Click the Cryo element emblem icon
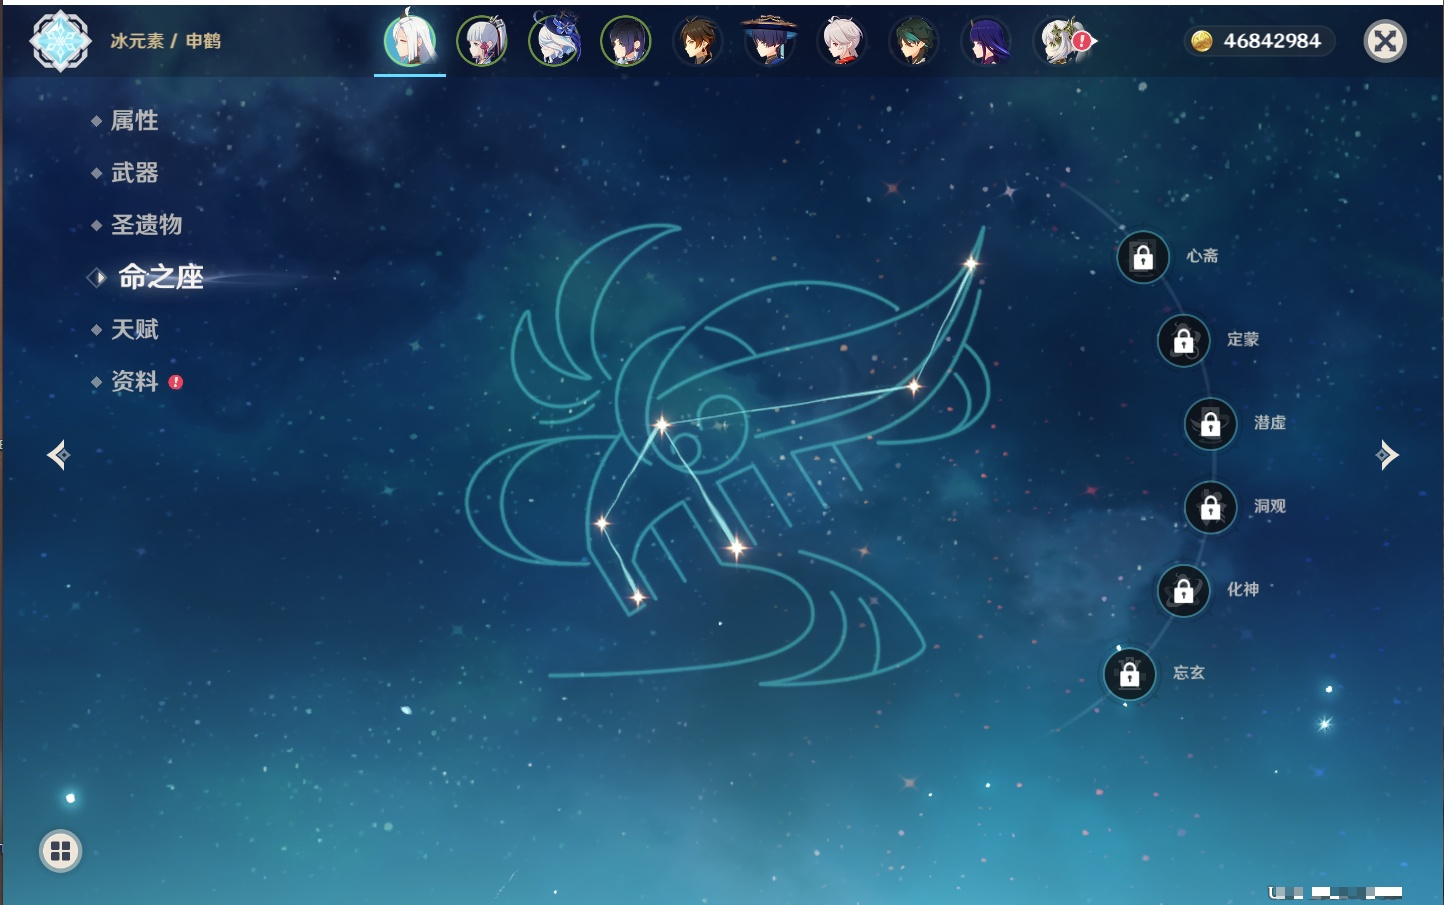The image size is (1444, 905). (x=60, y=41)
